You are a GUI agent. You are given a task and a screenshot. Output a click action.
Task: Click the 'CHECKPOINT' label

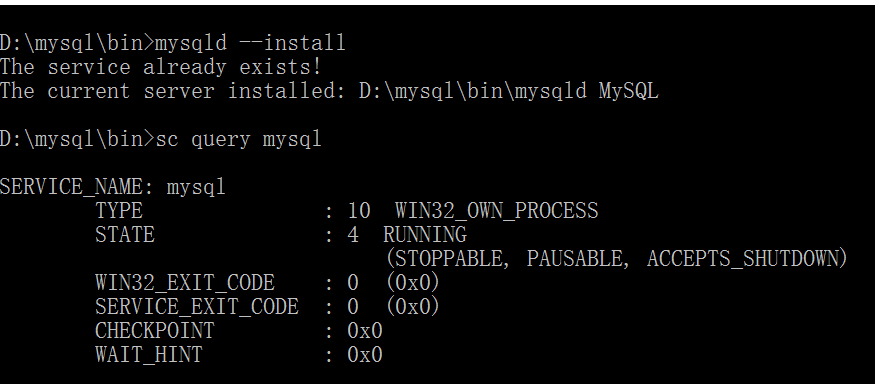coord(155,331)
